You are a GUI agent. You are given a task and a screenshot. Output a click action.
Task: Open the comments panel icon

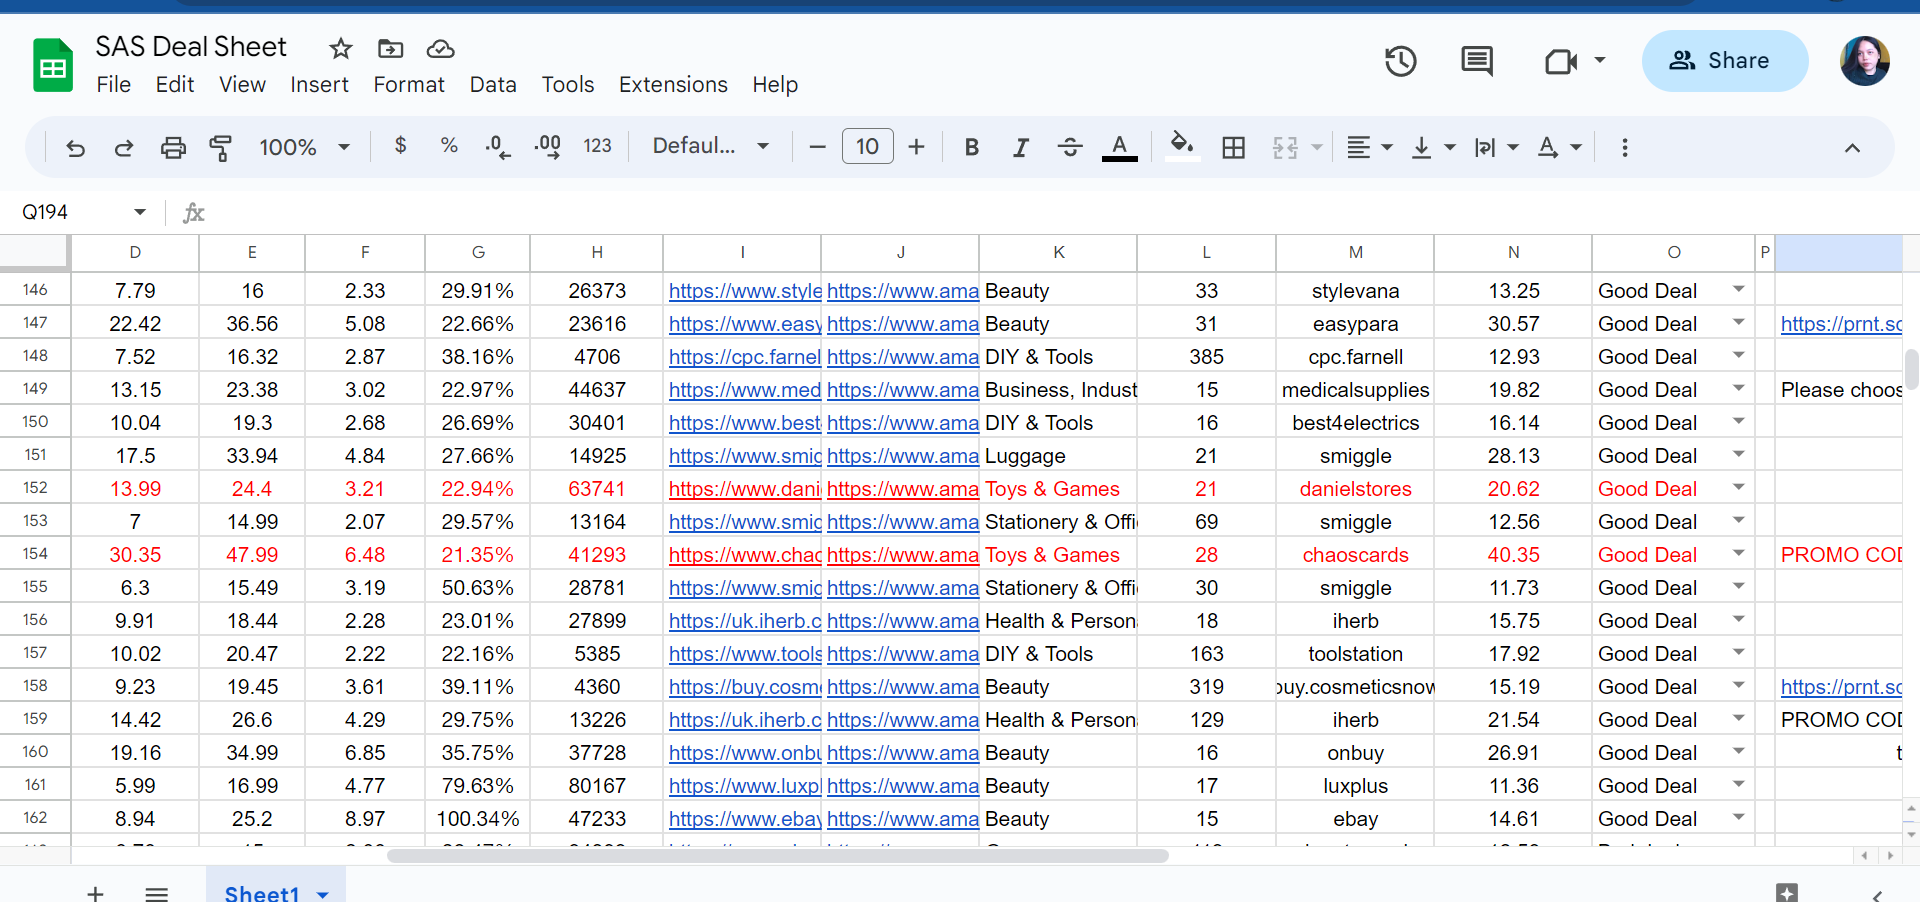pos(1477,61)
